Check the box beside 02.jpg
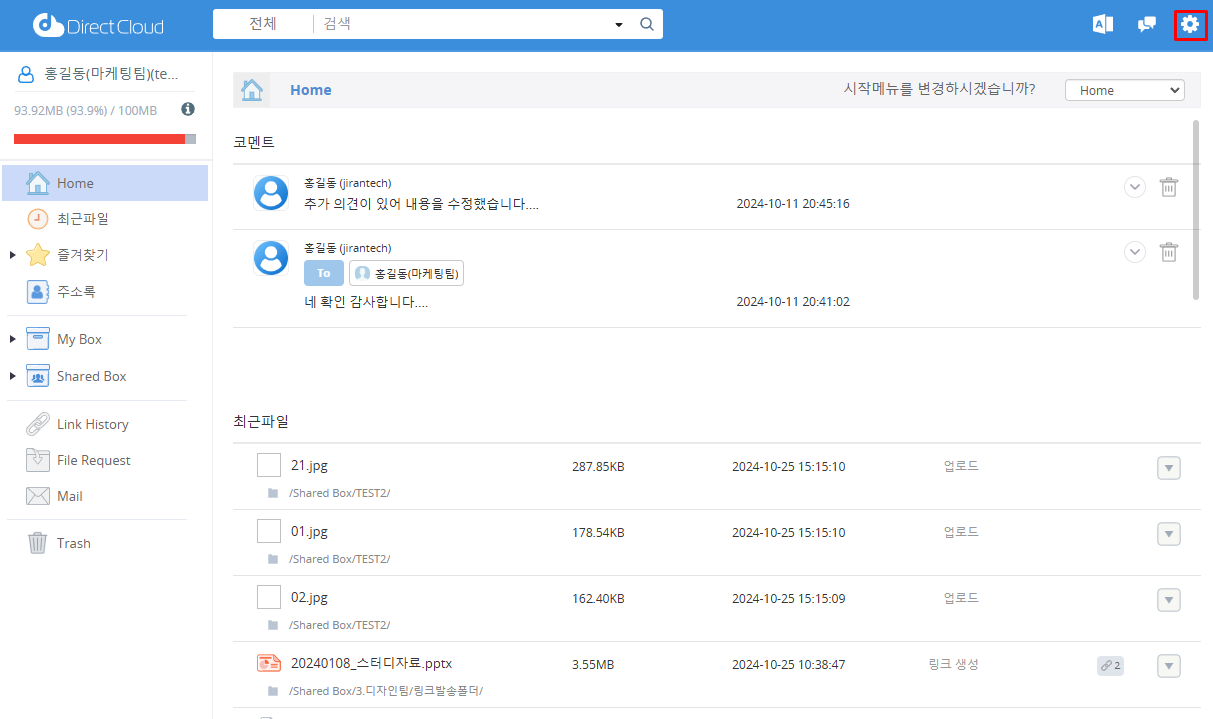Image resolution: width=1213 pixels, height=719 pixels. [x=269, y=597]
